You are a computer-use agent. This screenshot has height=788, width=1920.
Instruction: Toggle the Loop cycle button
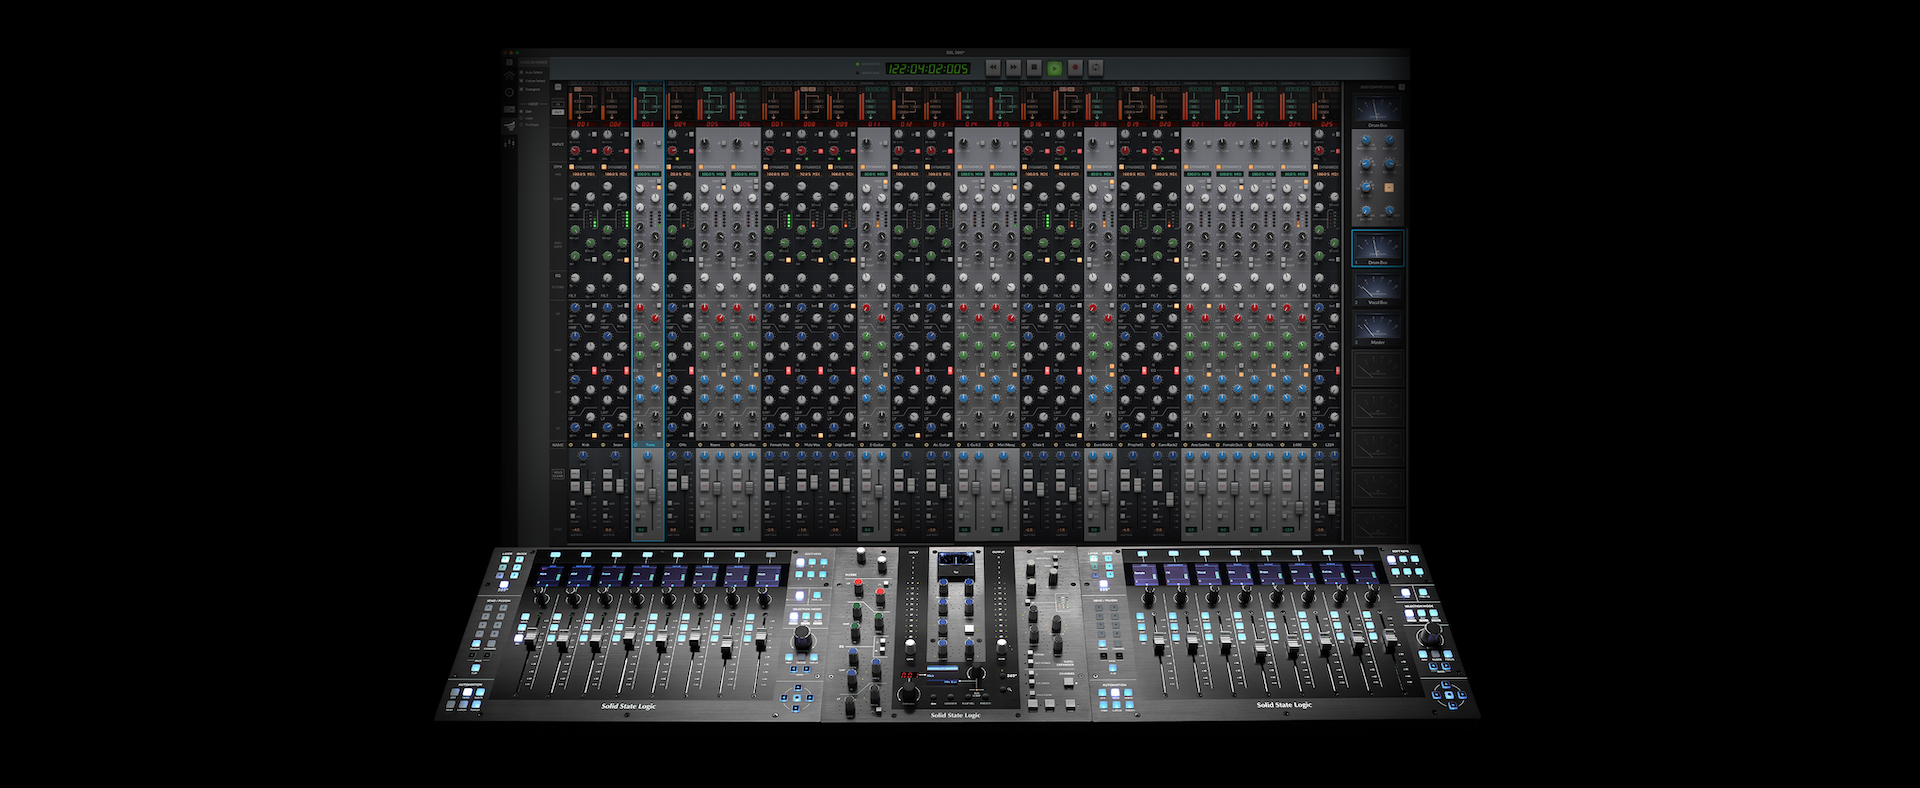[x=1096, y=68]
